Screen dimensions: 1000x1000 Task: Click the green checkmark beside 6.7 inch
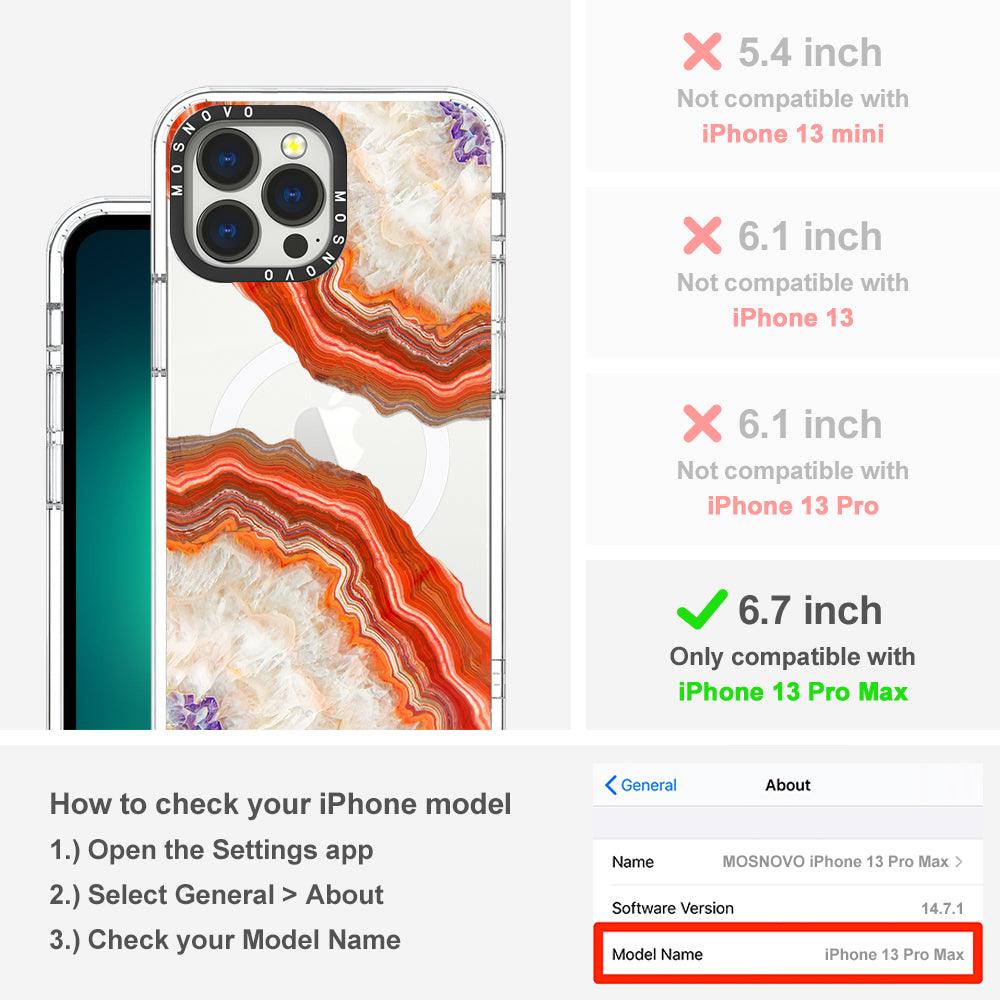pyautogui.click(x=702, y=609)
